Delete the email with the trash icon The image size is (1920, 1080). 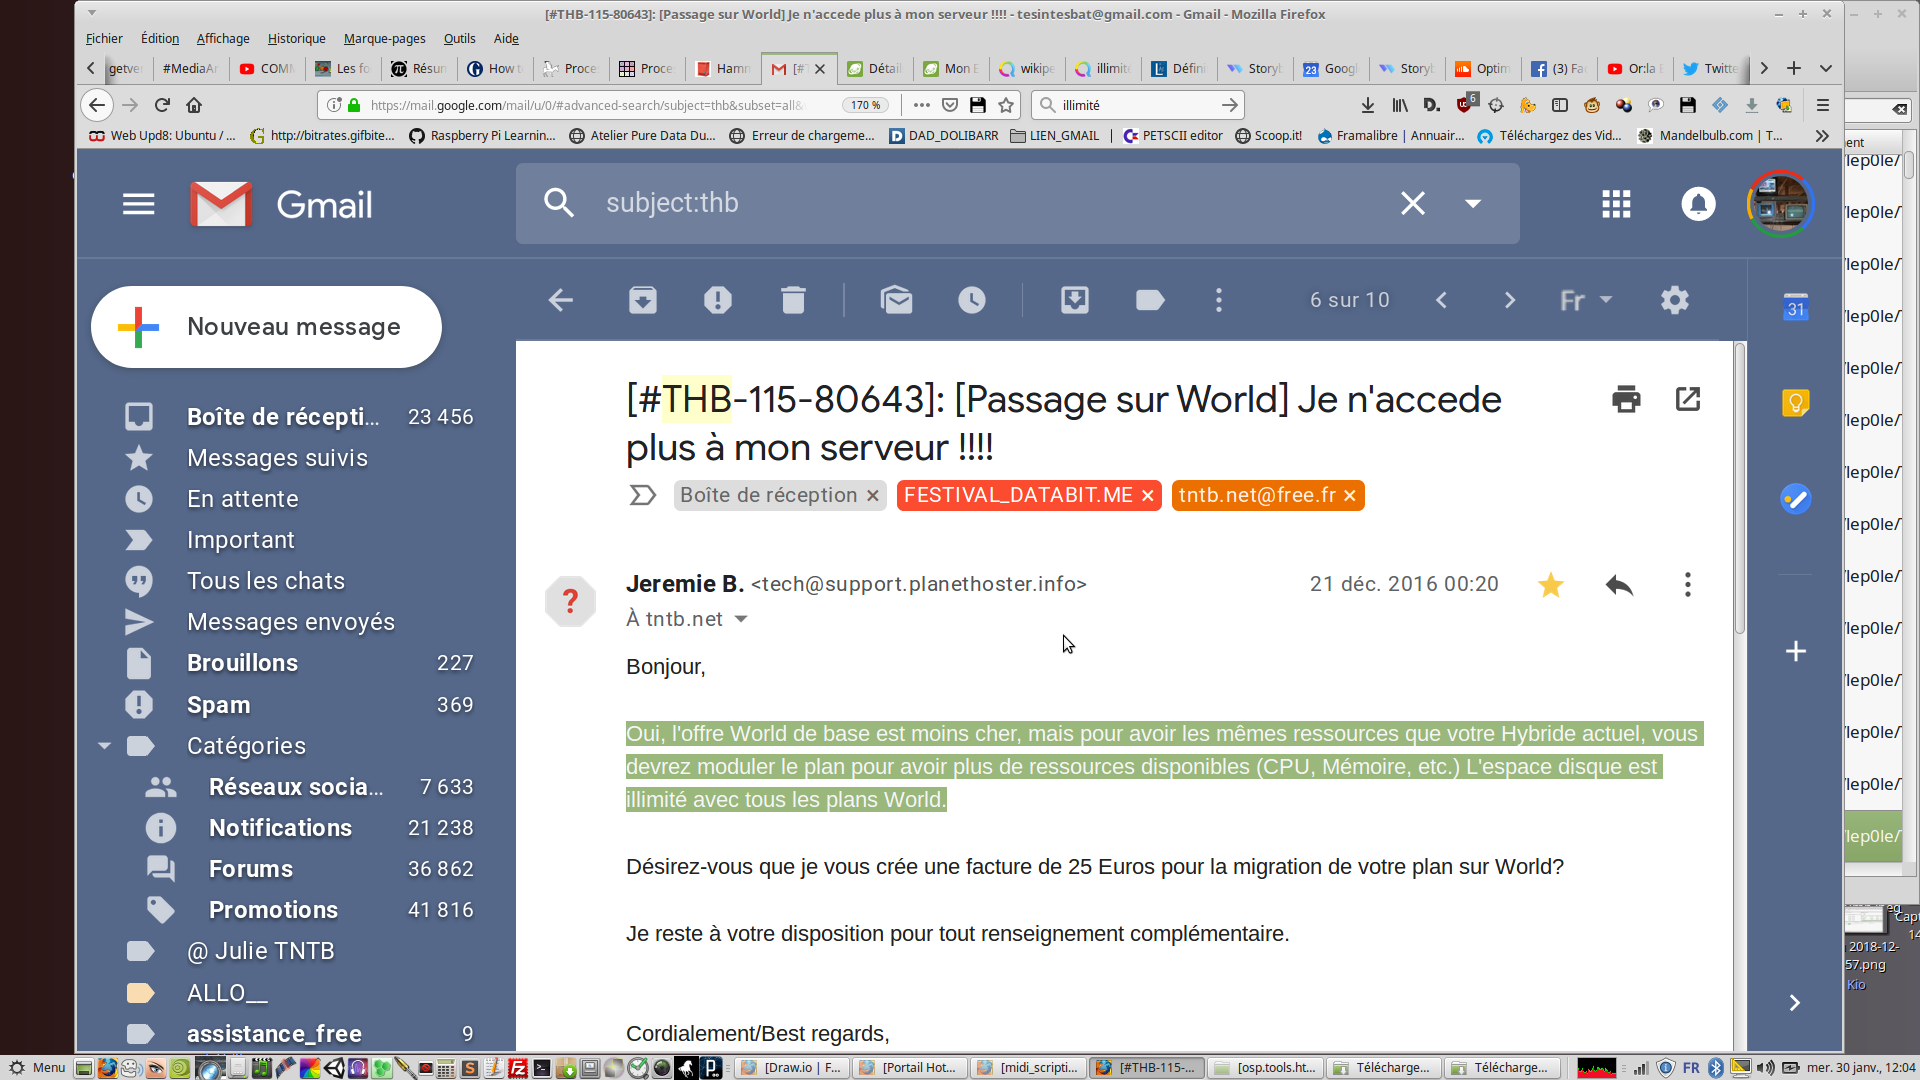(793, 300)
